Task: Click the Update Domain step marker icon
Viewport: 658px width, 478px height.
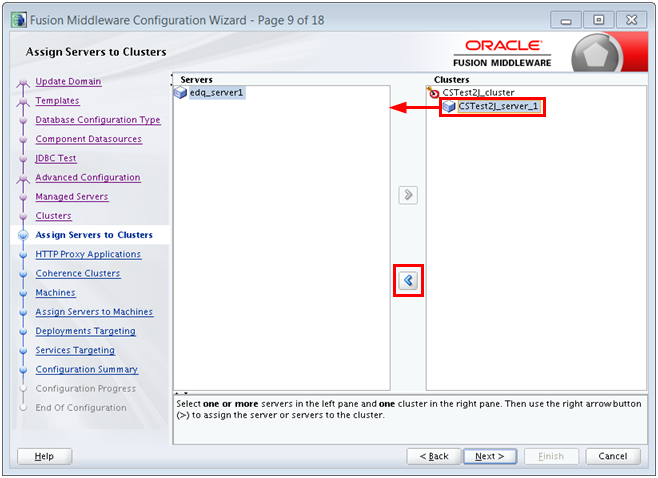Action: tap(23, 83)
